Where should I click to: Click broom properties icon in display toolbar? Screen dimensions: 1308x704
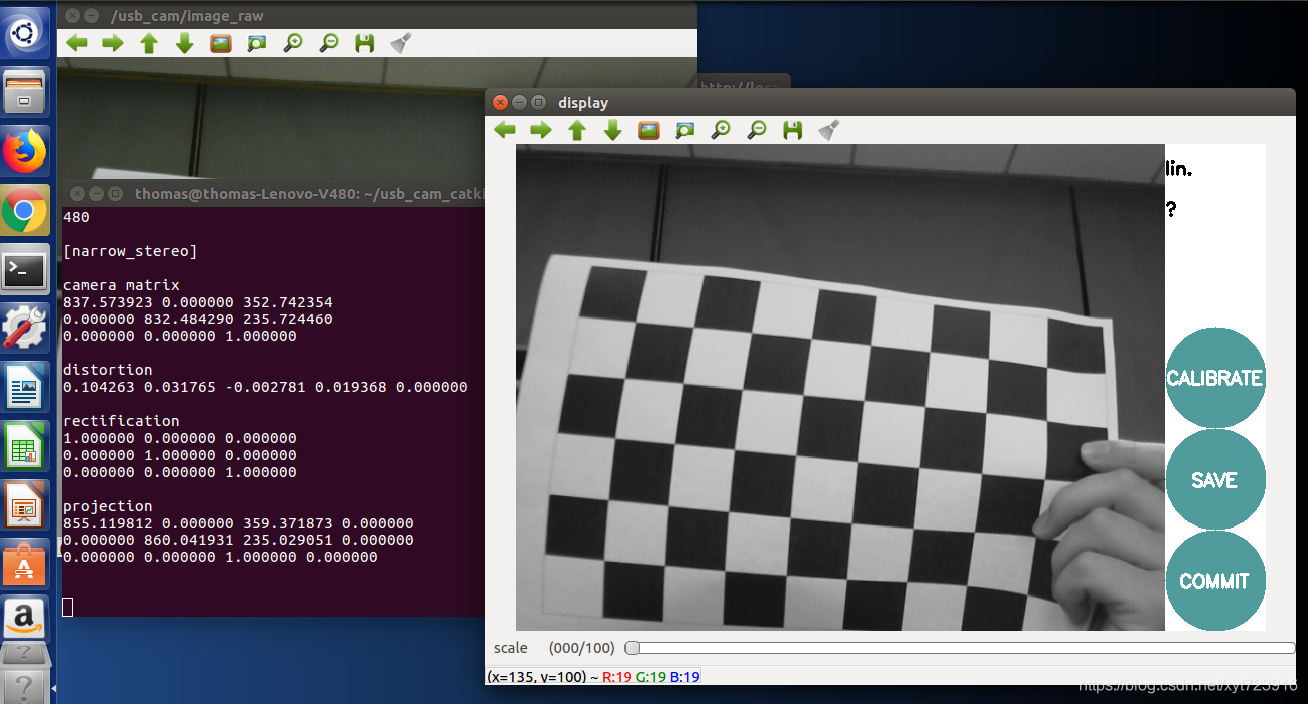(828, 130)
